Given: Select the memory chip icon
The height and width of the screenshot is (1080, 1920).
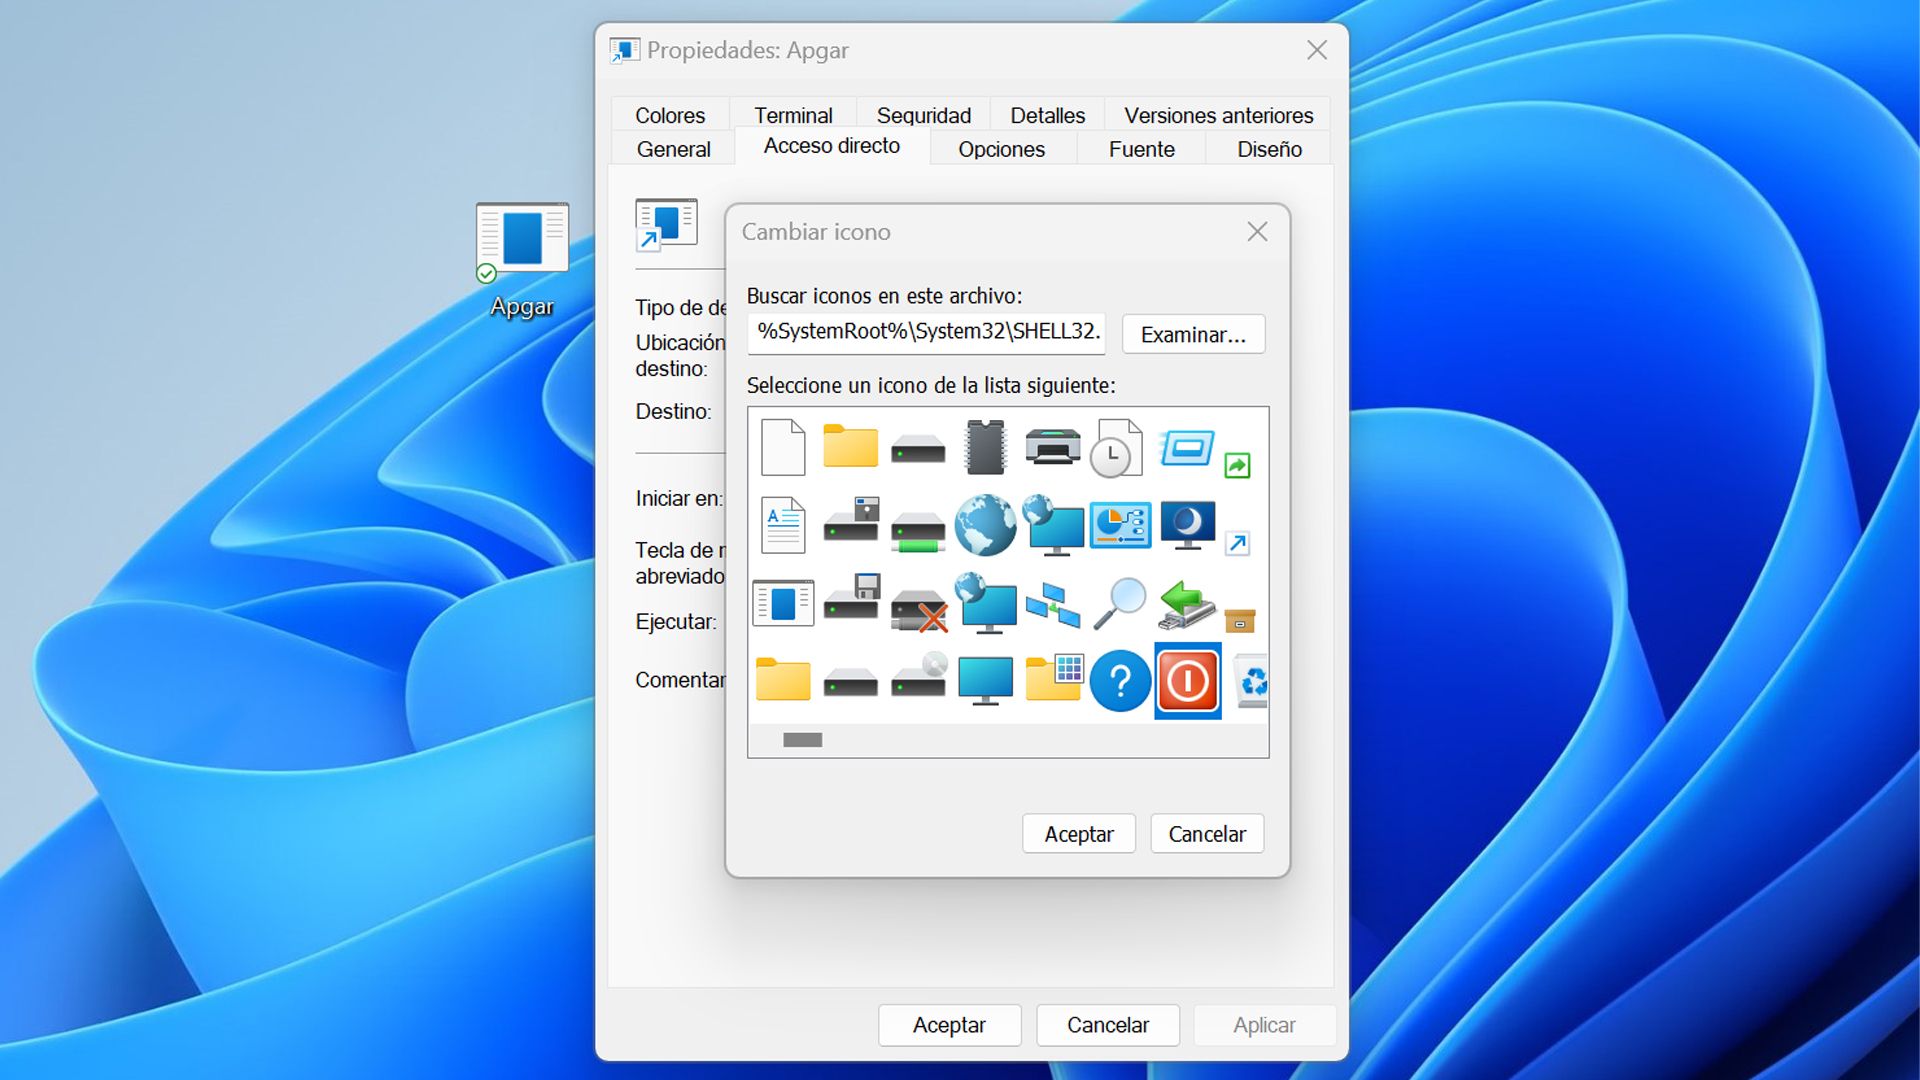Looking at the screenshot, I should coord(984,446).
